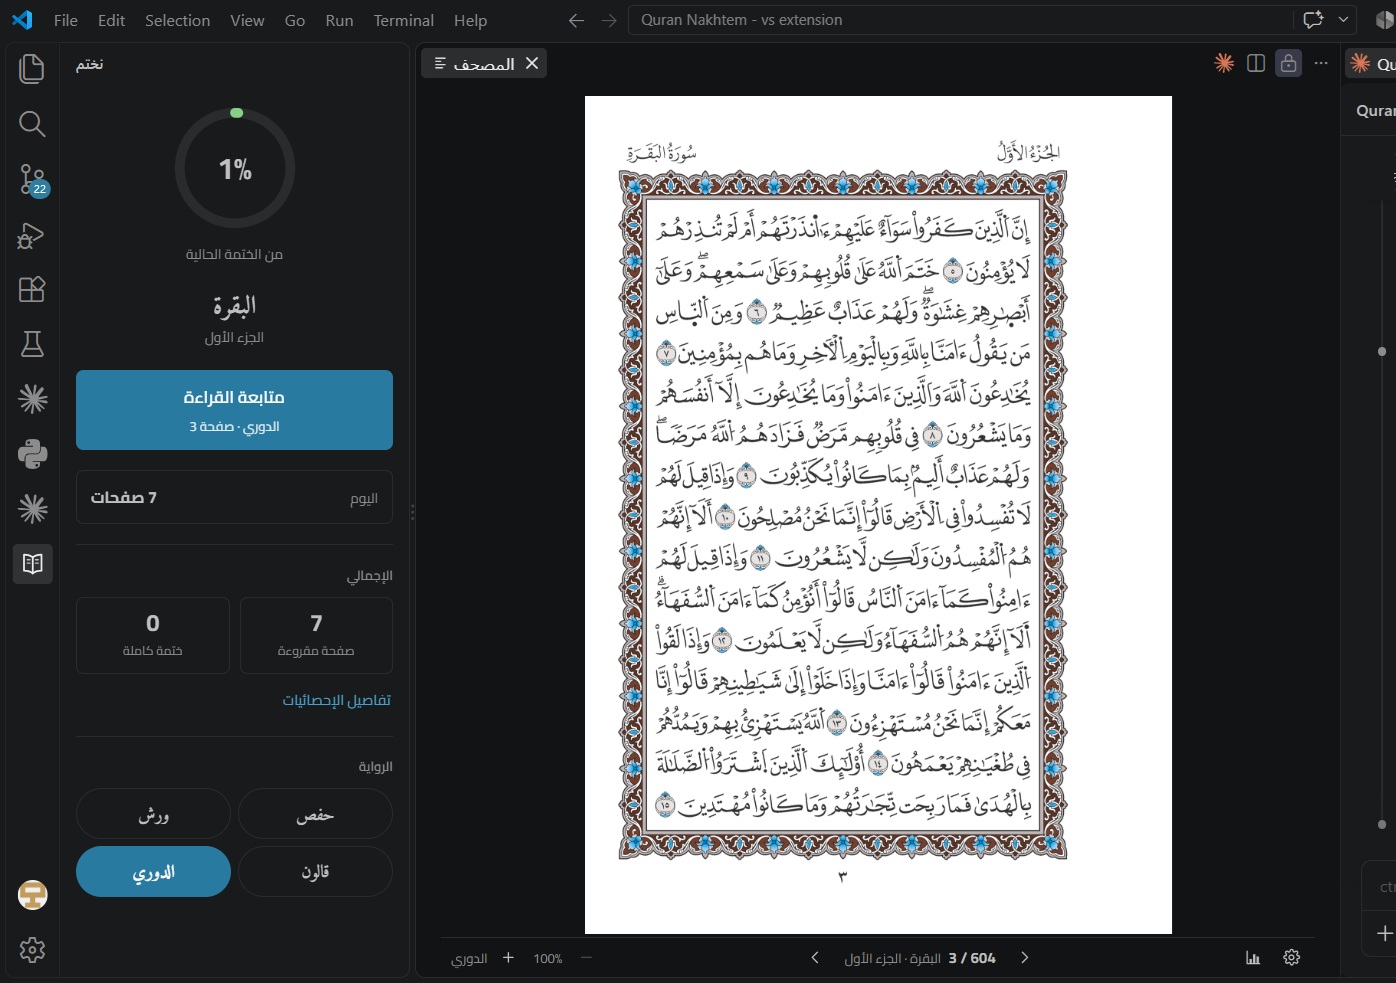
Task: Open the Selection menu
Action: tap(178, 20)
